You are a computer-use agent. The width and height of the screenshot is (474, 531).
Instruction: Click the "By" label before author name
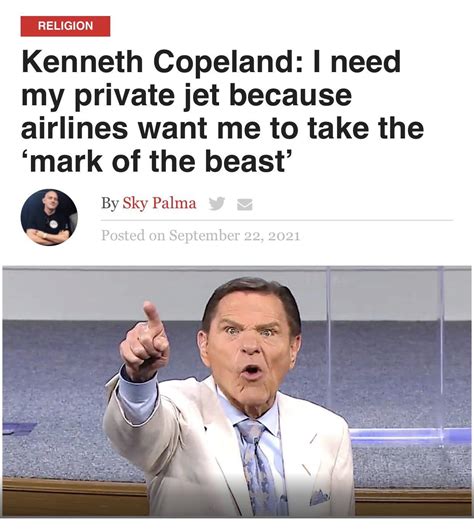110,203
